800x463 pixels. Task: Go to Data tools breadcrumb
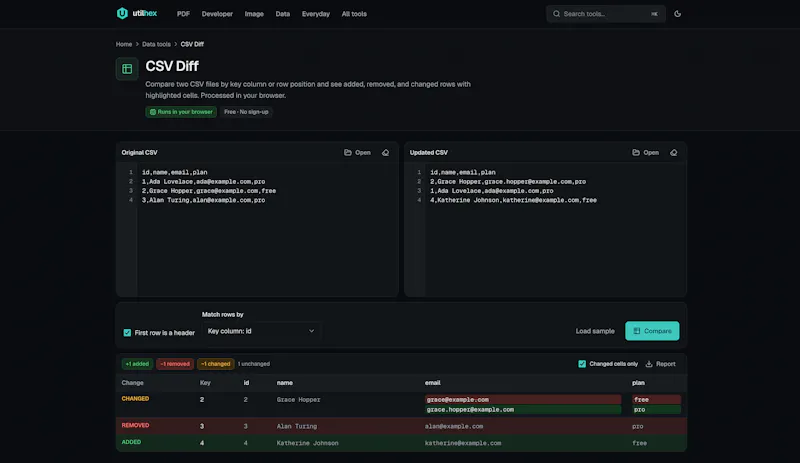(156, 44)
